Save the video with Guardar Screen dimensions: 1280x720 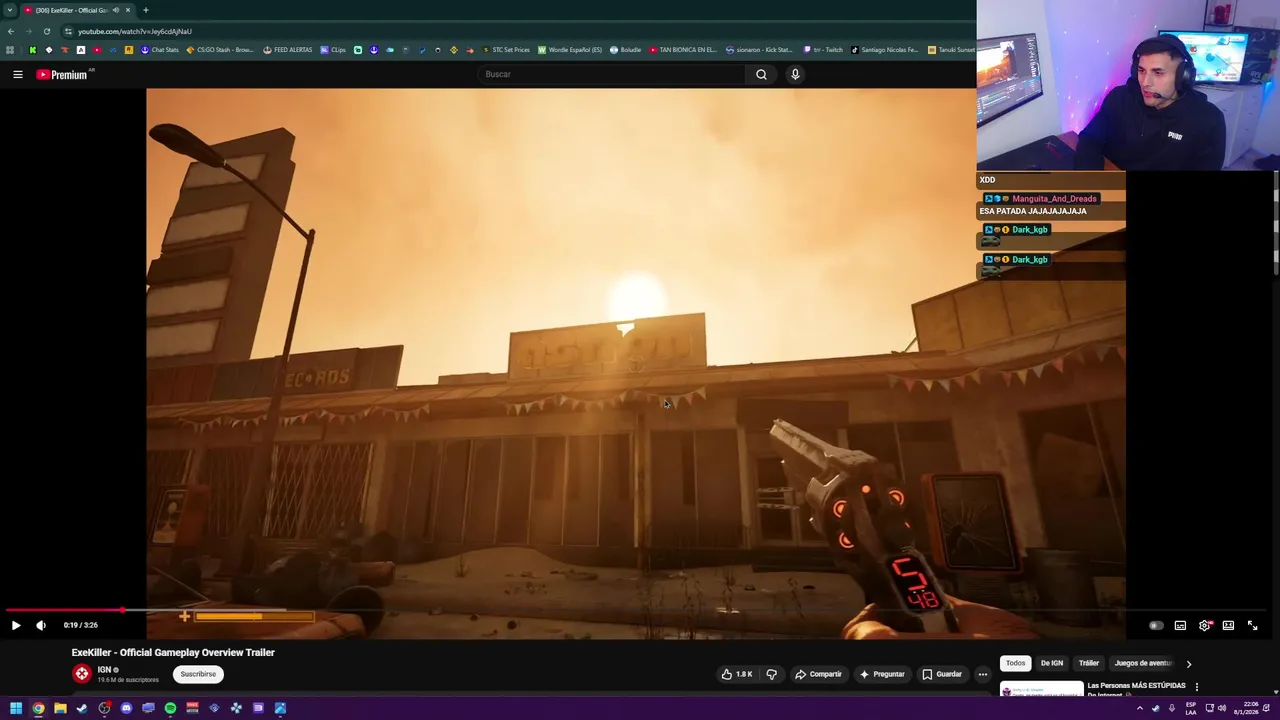942,674
